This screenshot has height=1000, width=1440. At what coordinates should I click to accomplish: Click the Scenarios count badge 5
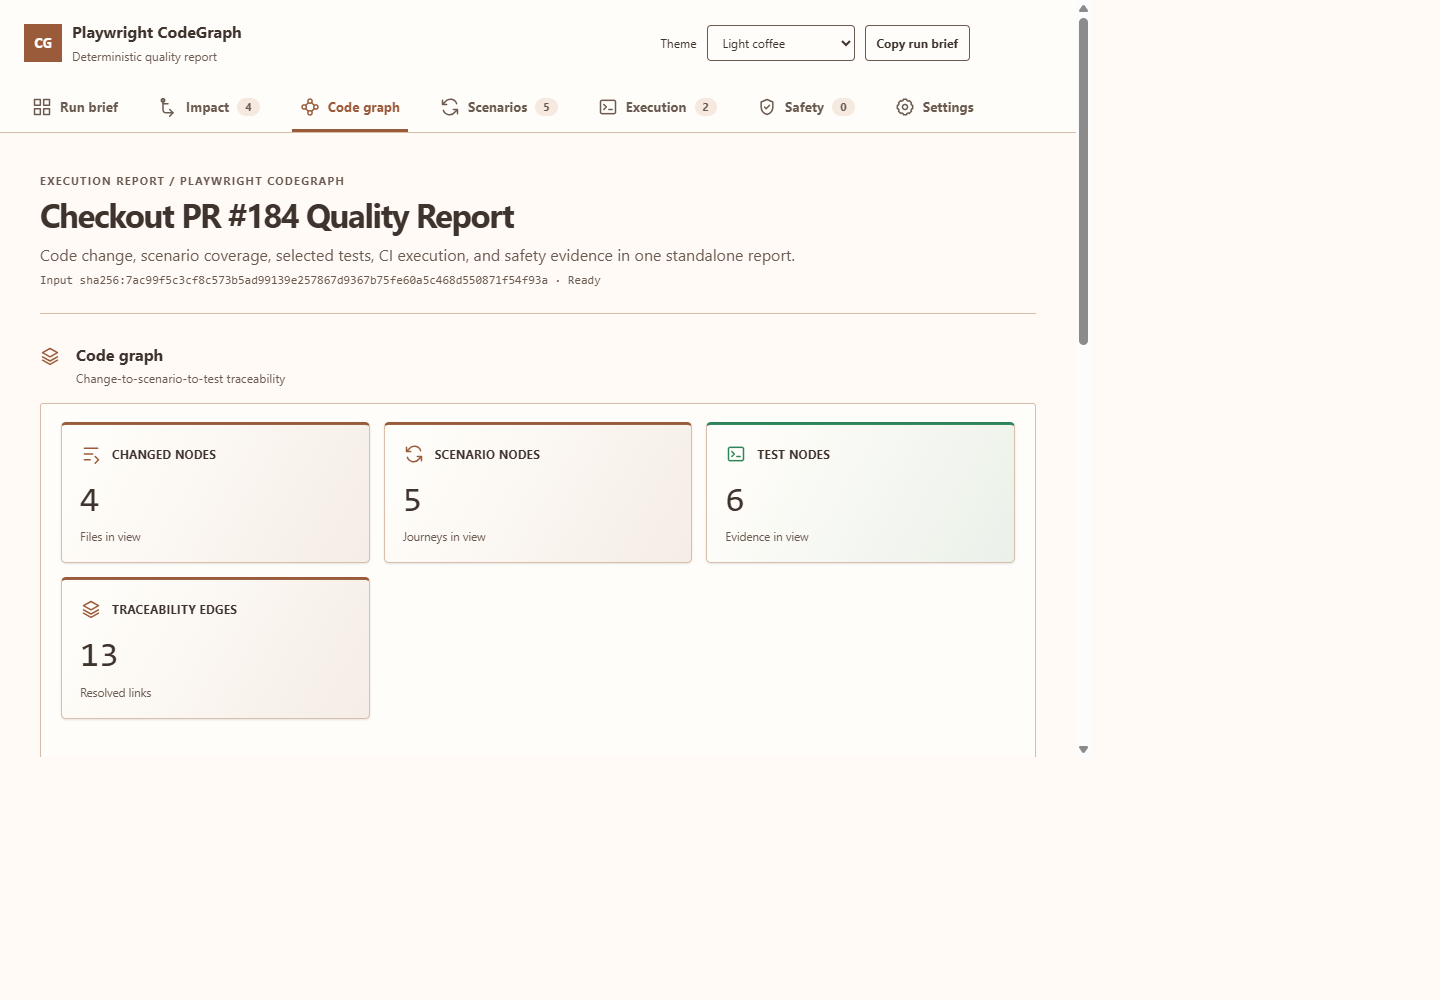546,107
